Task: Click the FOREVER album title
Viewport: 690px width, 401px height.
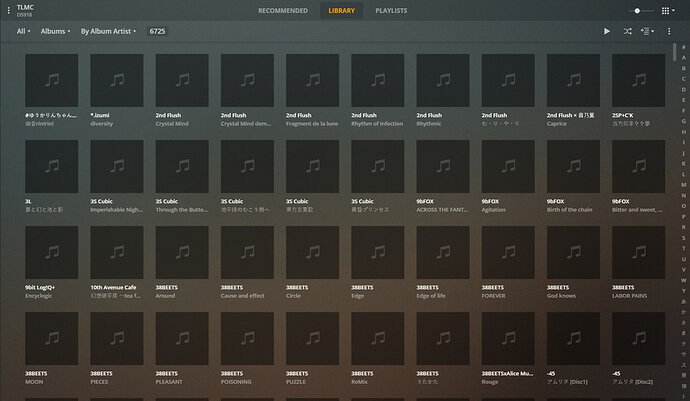Action: coord(493,296)
